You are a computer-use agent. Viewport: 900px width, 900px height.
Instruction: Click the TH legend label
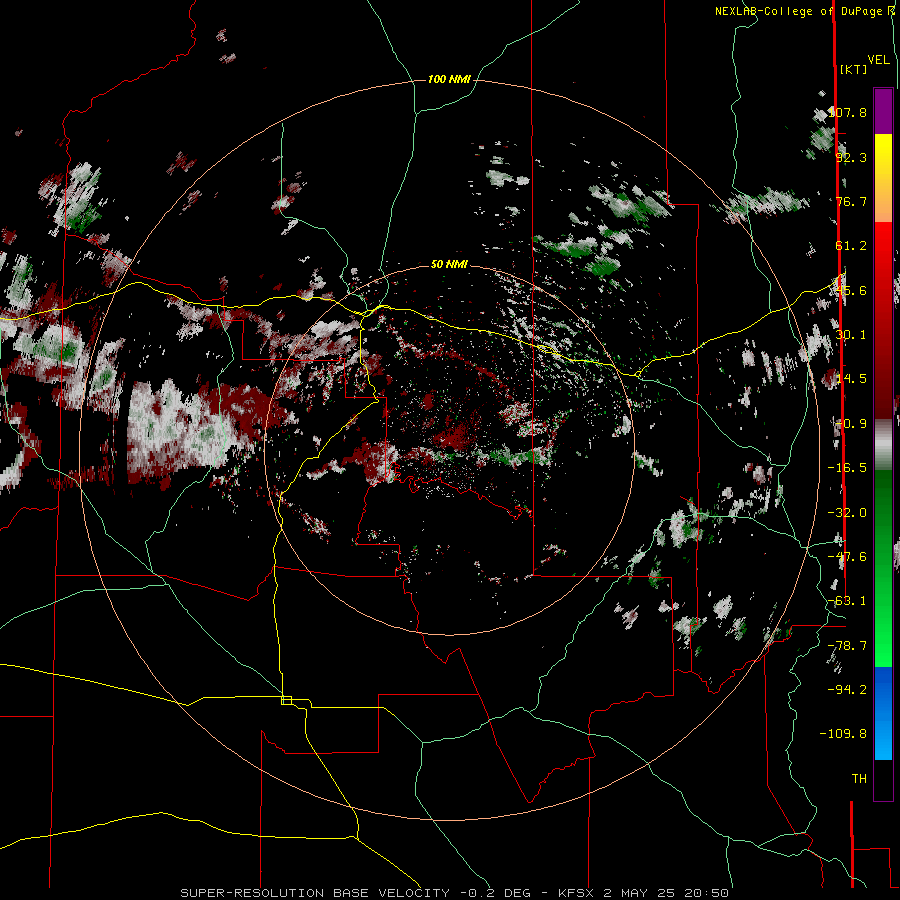click(x=859, y=779)
